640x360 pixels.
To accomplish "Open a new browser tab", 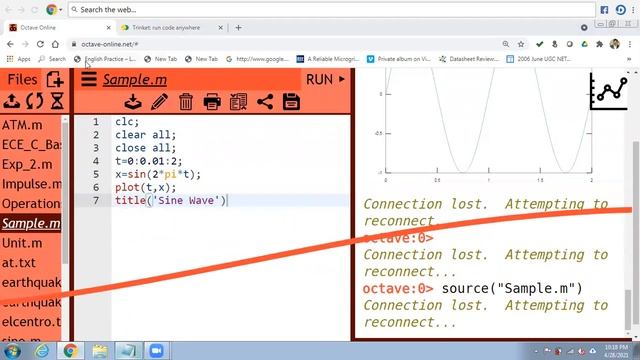I will [x=238, y=28].
